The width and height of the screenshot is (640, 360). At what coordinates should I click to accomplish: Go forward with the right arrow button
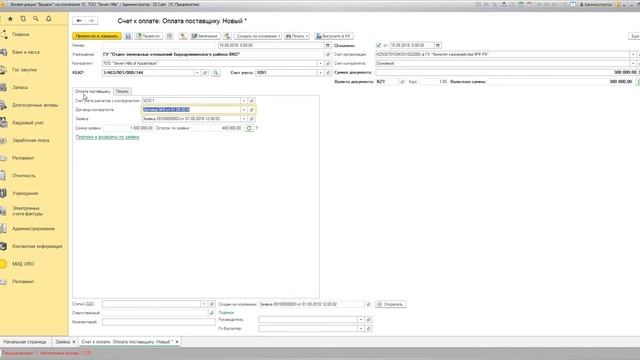point(91,20)
